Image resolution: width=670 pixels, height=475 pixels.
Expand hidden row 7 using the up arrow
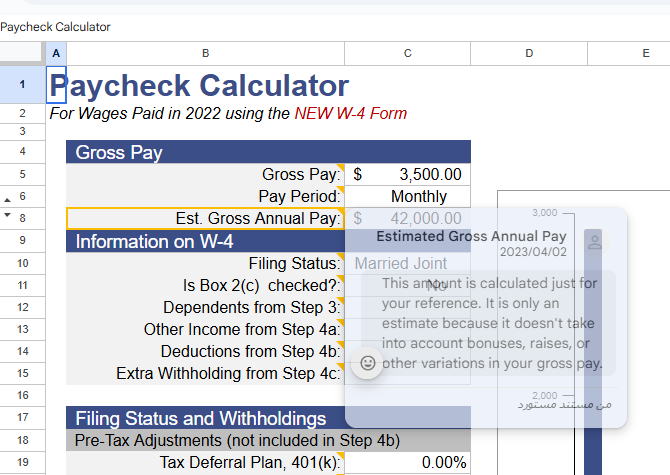tap(7, 199)
